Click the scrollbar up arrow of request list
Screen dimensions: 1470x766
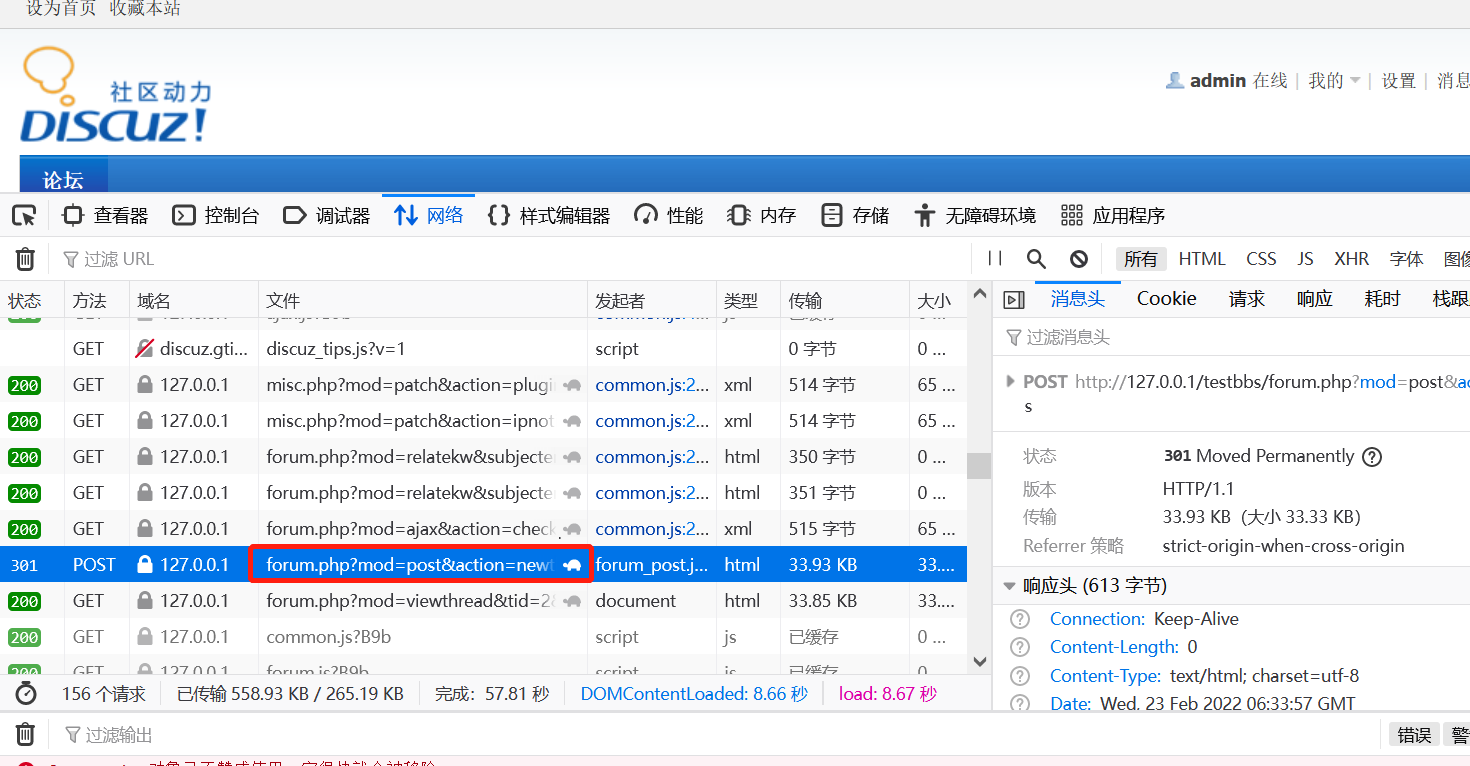click(979, 294)
